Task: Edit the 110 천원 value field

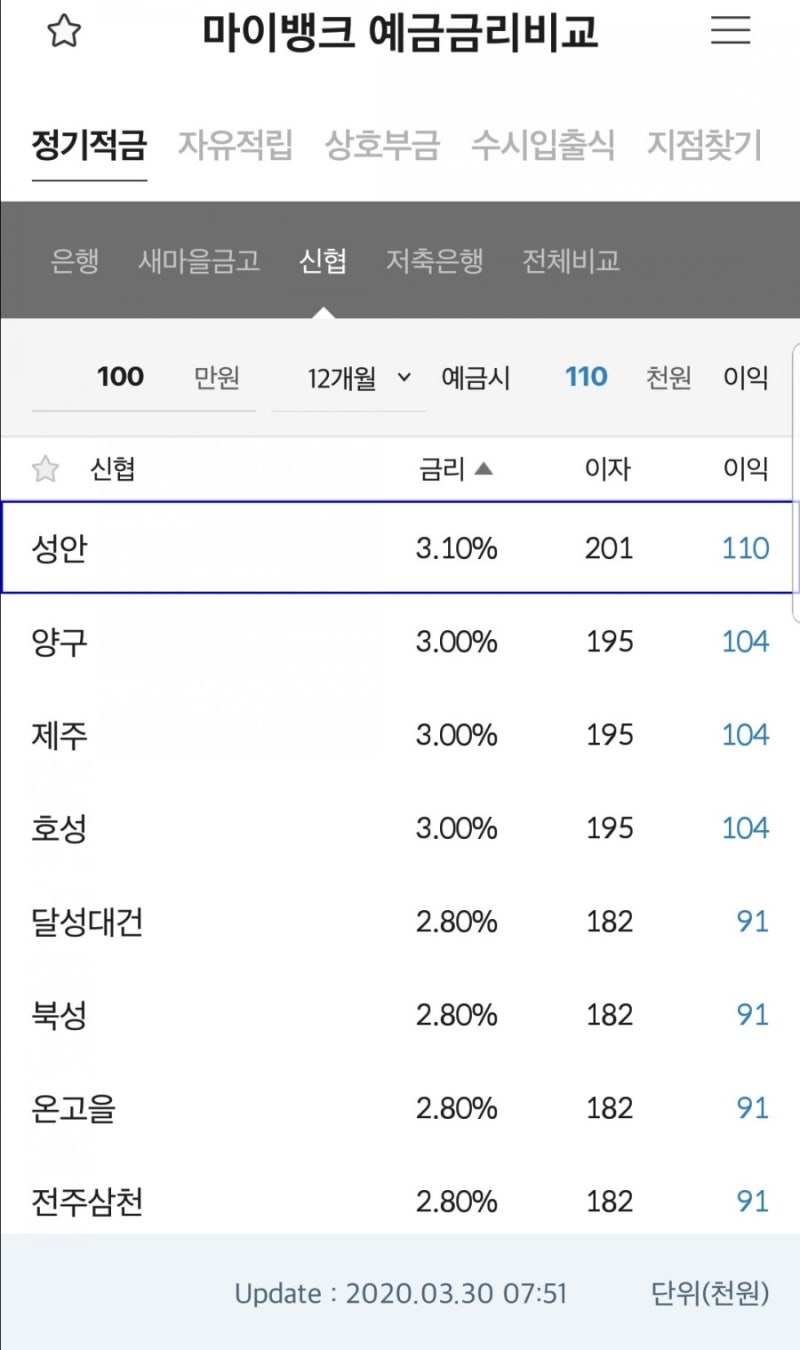Action: pos(584,377)
